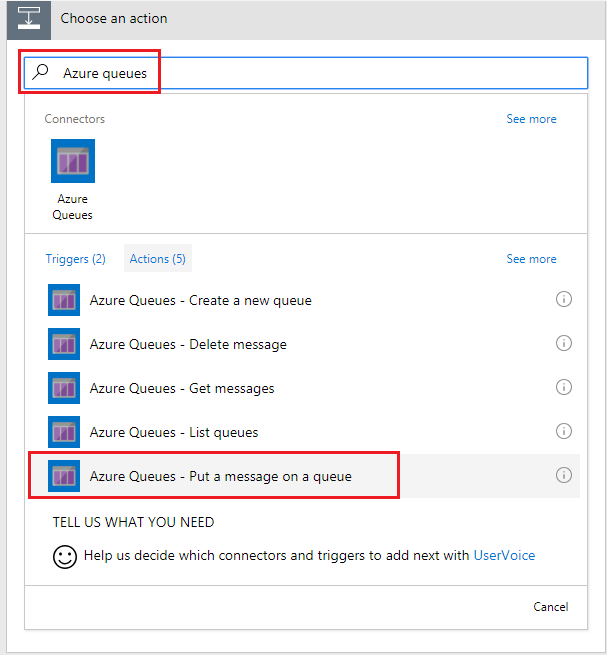Click icon beside Get messages action
Viewport: 607px width, 655px height.
(64, 388)
